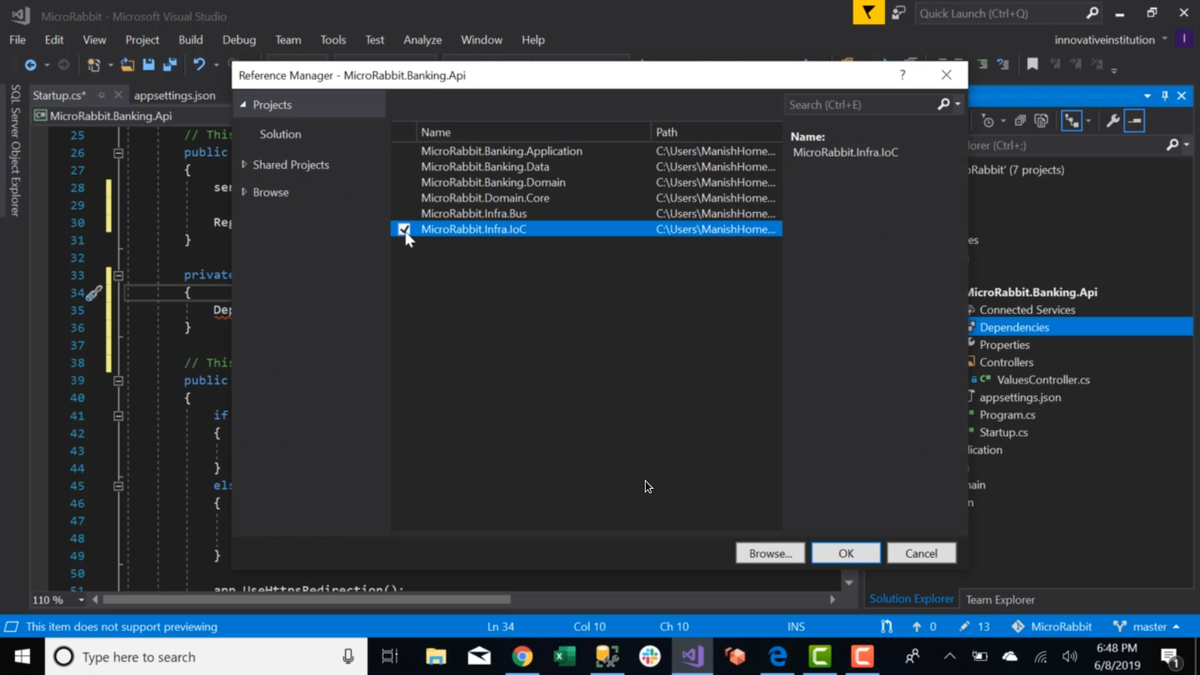Click the Quick Launch input field
The height and width of the screenshot is (675, 1200).
click(999, 13)
